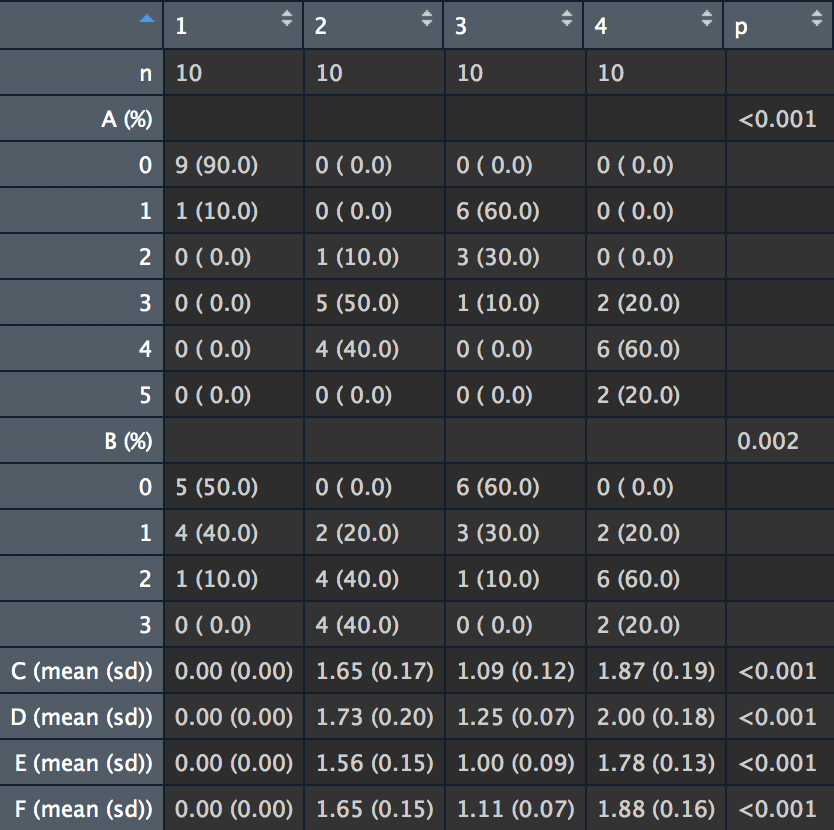Select the '9 (90.0)' cell
Viewport: 834px width, 830px height.
point(233,164)
